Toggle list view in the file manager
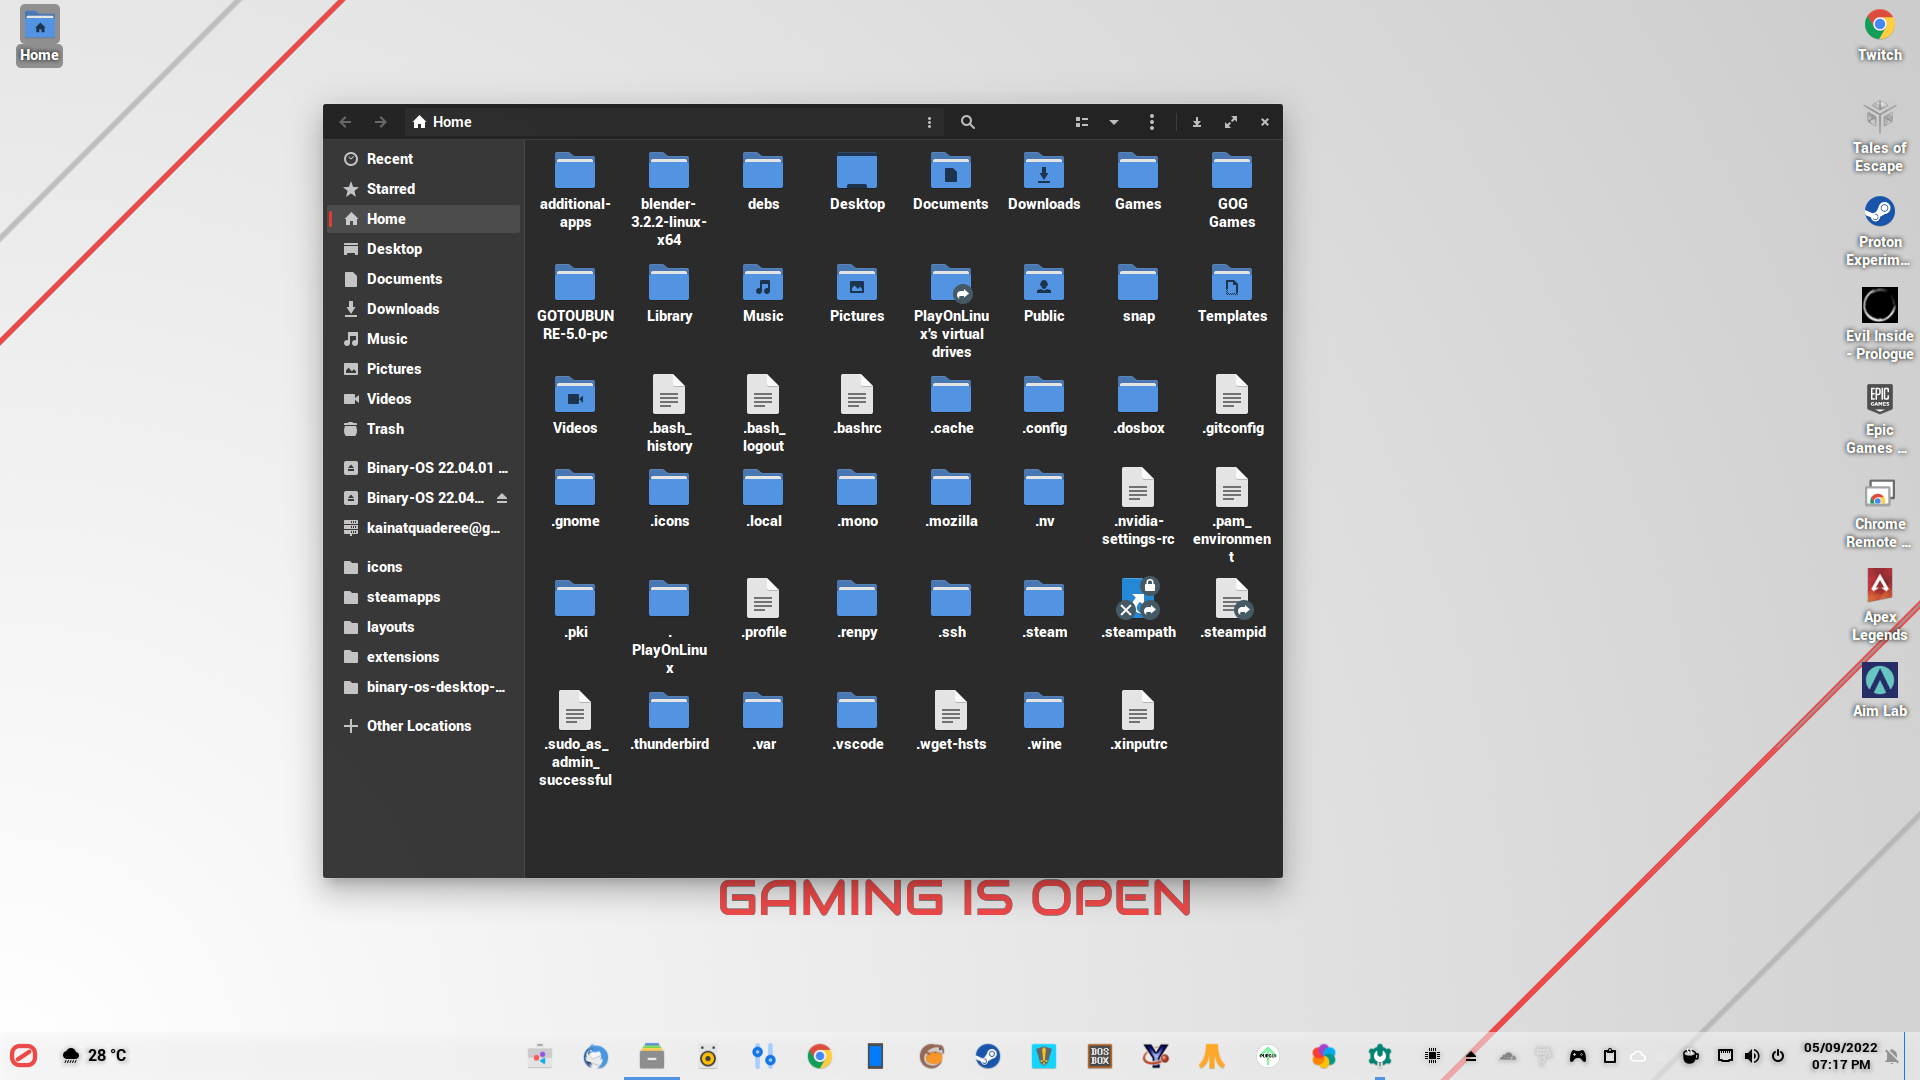The image size is (1920, 1080). (x=1081, y=121)
